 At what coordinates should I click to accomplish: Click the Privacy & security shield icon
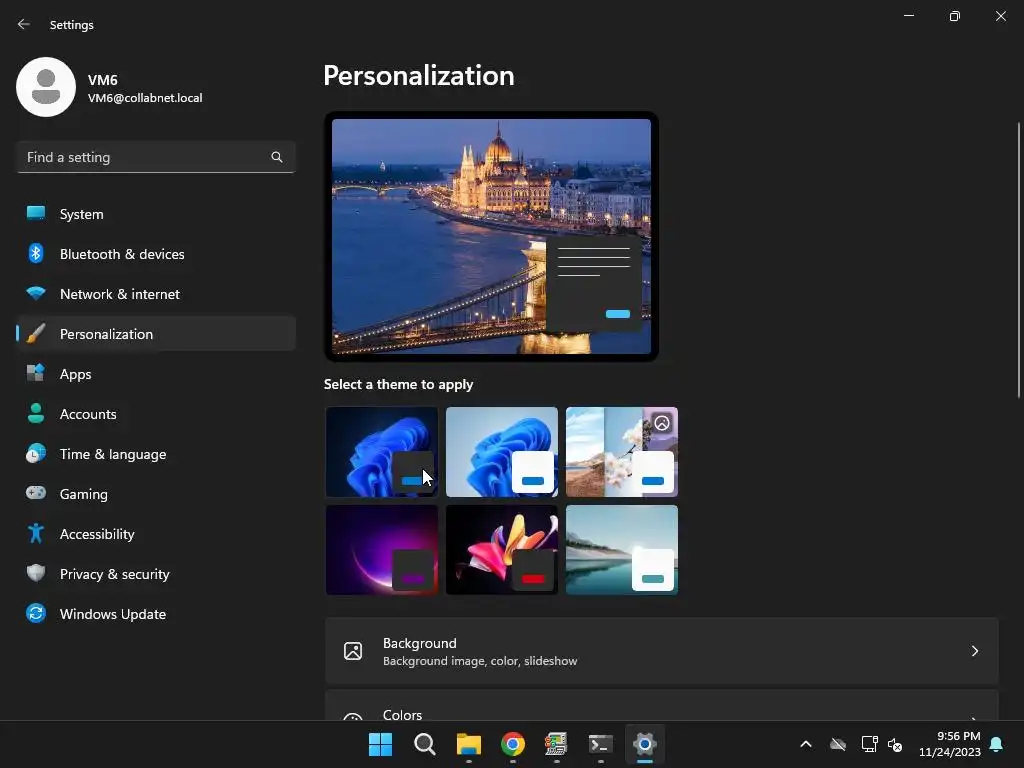[x=36, y=573]
